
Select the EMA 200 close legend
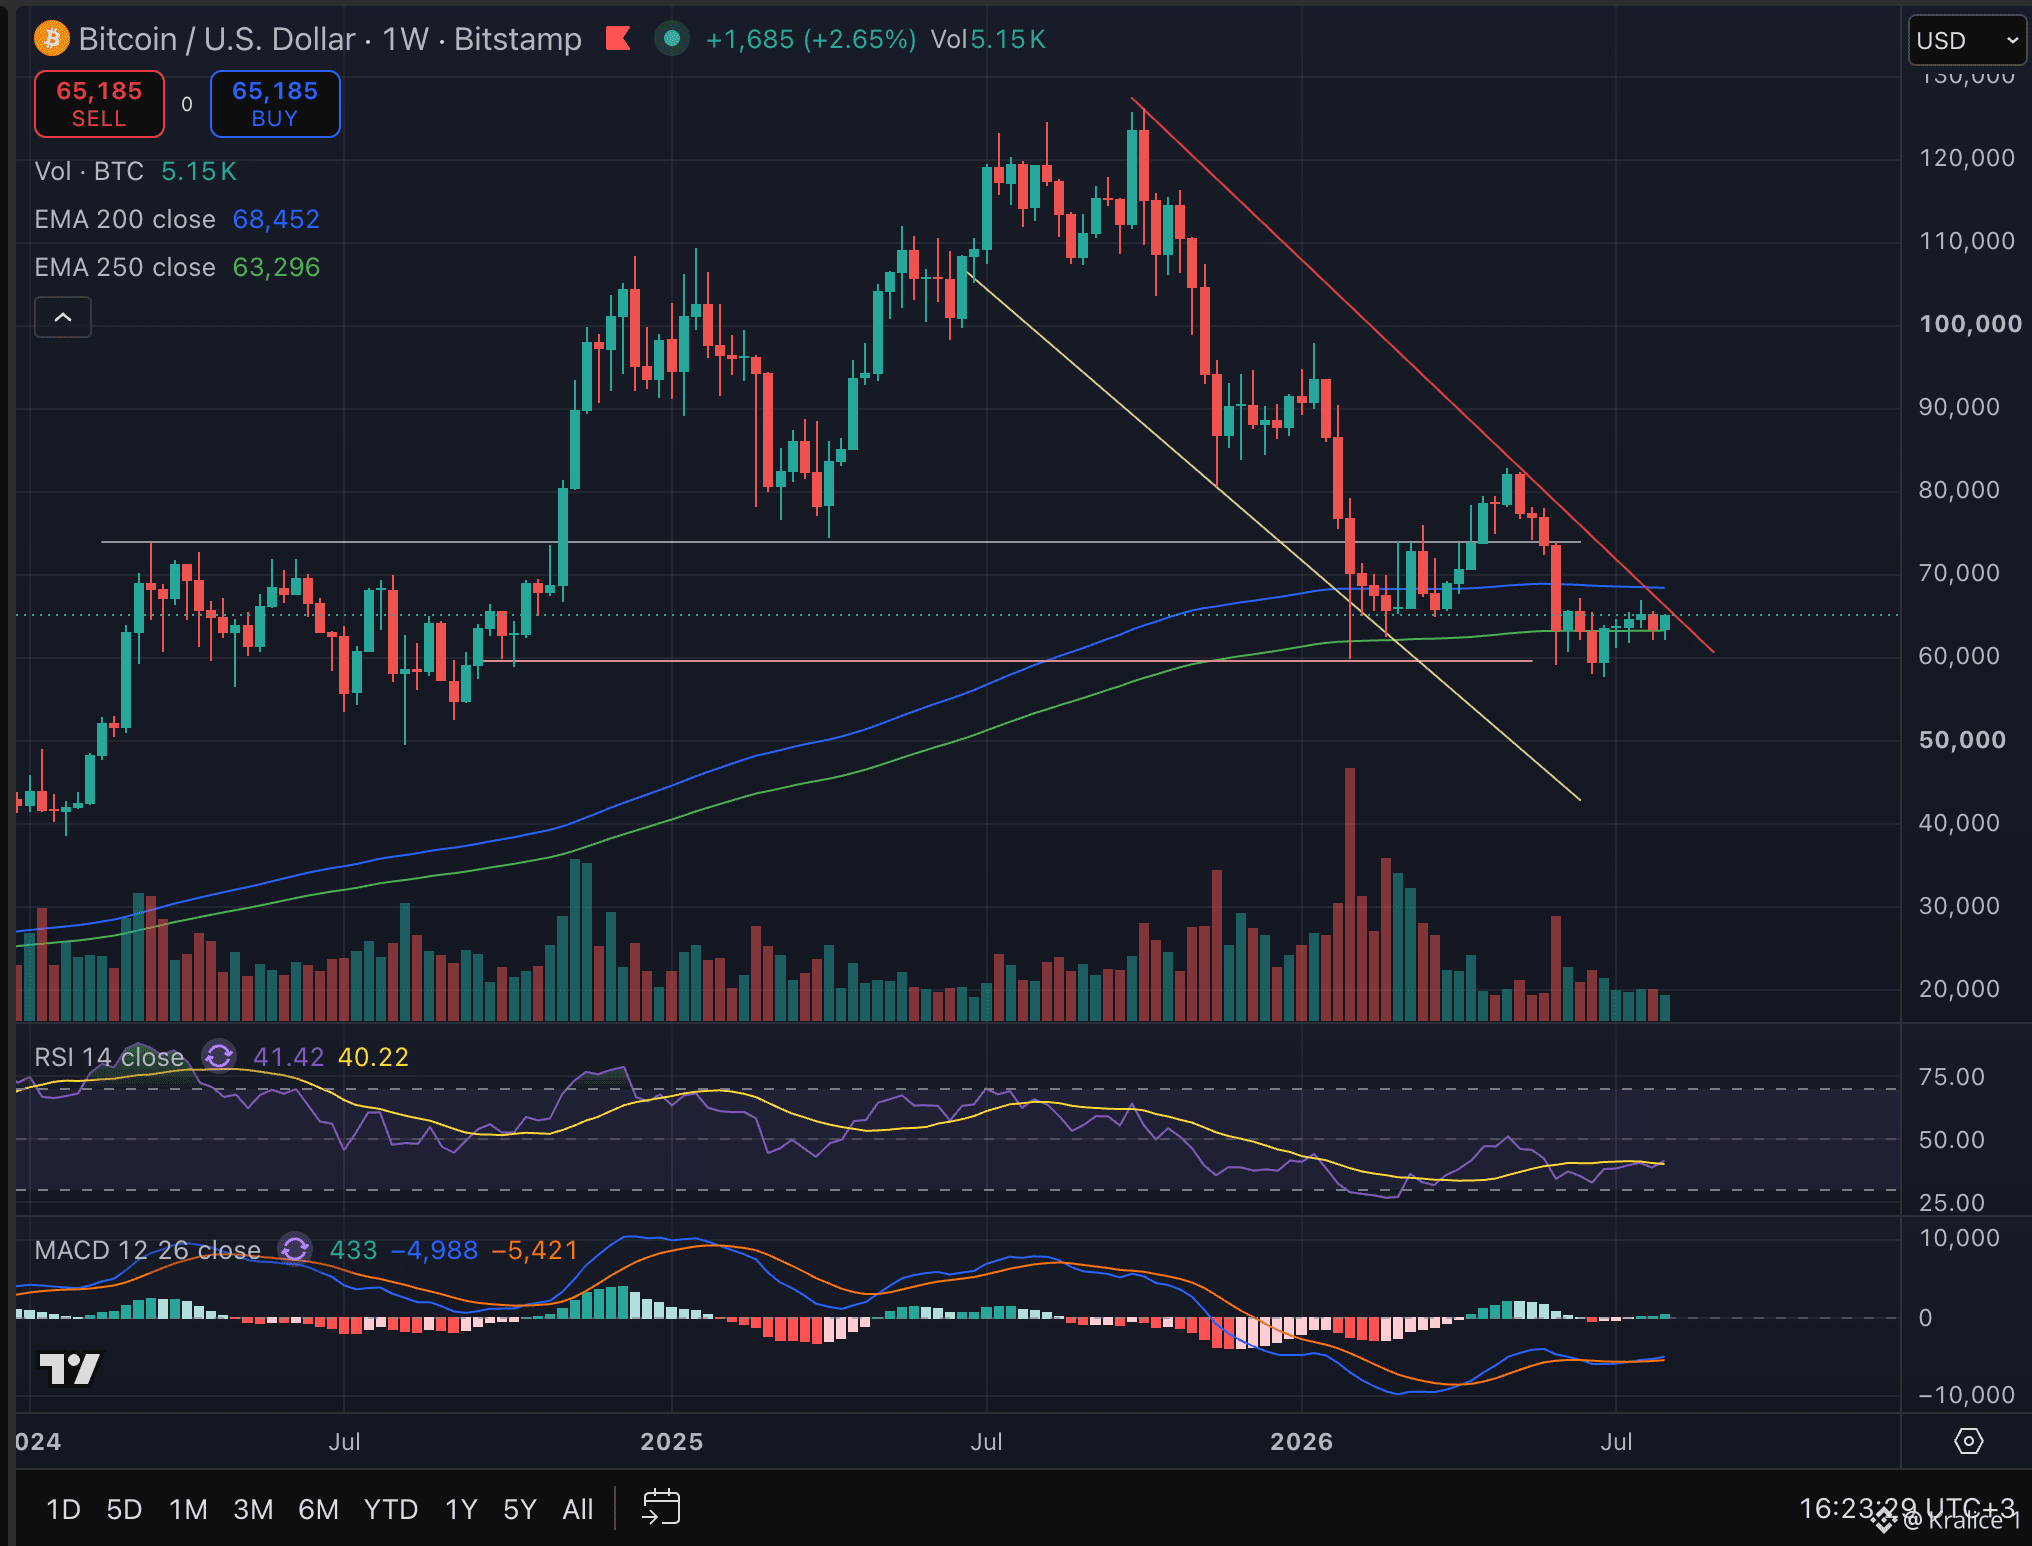(125, 219)
